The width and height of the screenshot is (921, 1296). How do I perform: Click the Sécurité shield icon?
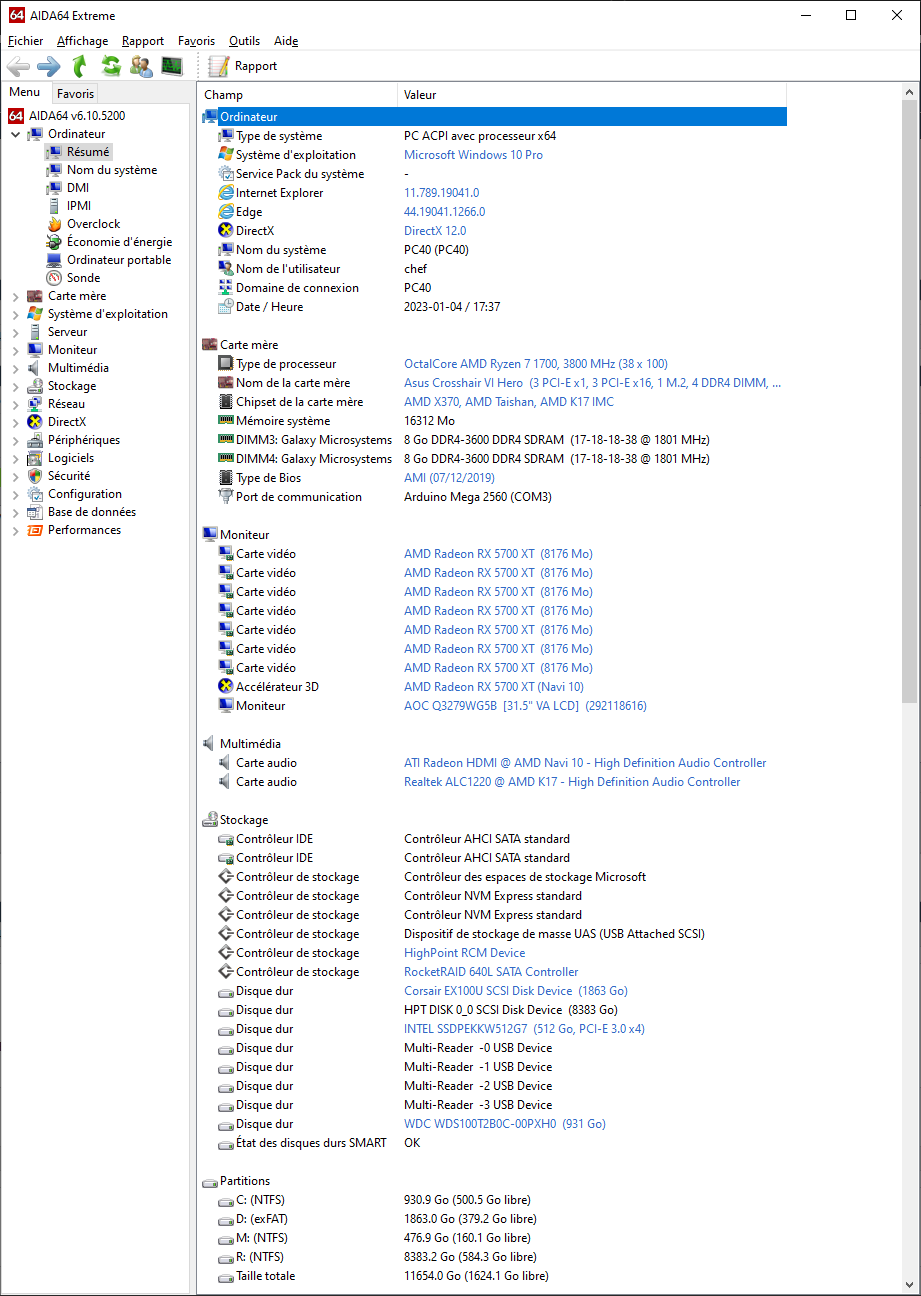tap(35, 476)
